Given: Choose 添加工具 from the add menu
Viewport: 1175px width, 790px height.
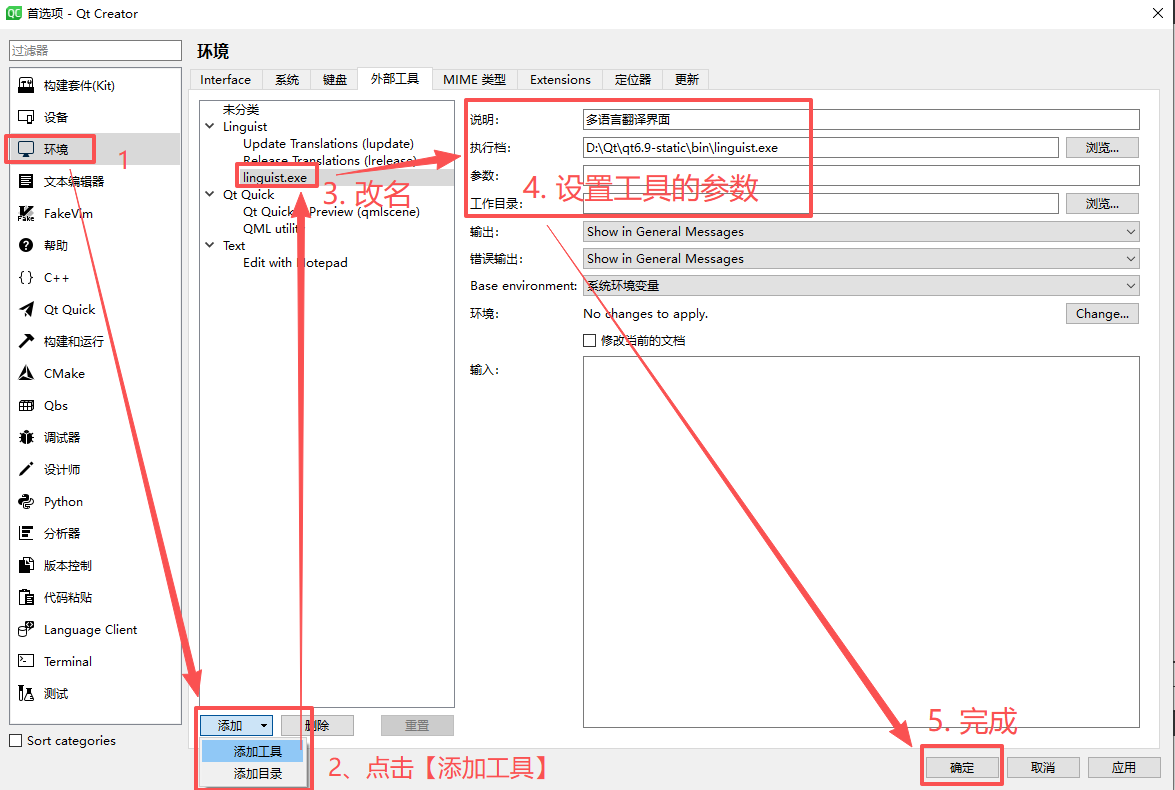Looking at the screenshot, I should click(253, 751).
